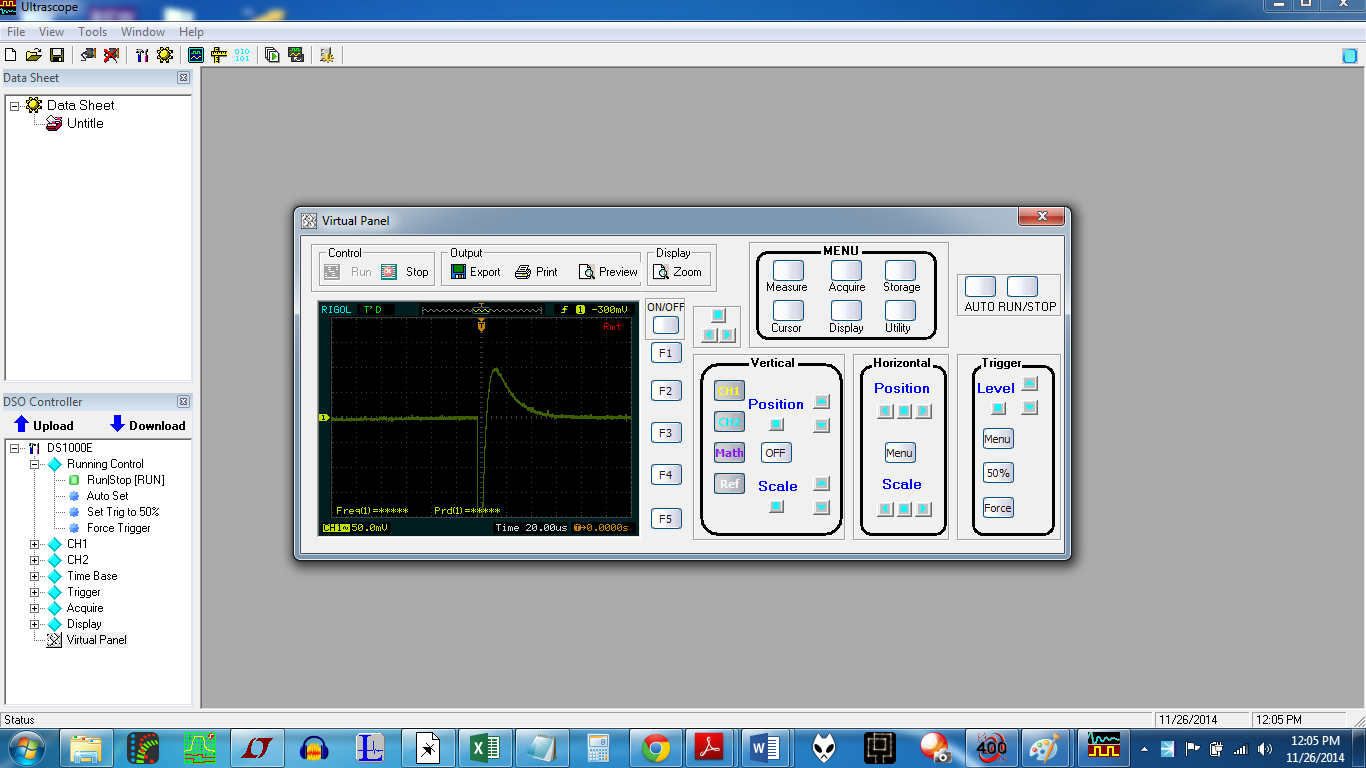Expand the Display tree node

[x=35, y=624]
